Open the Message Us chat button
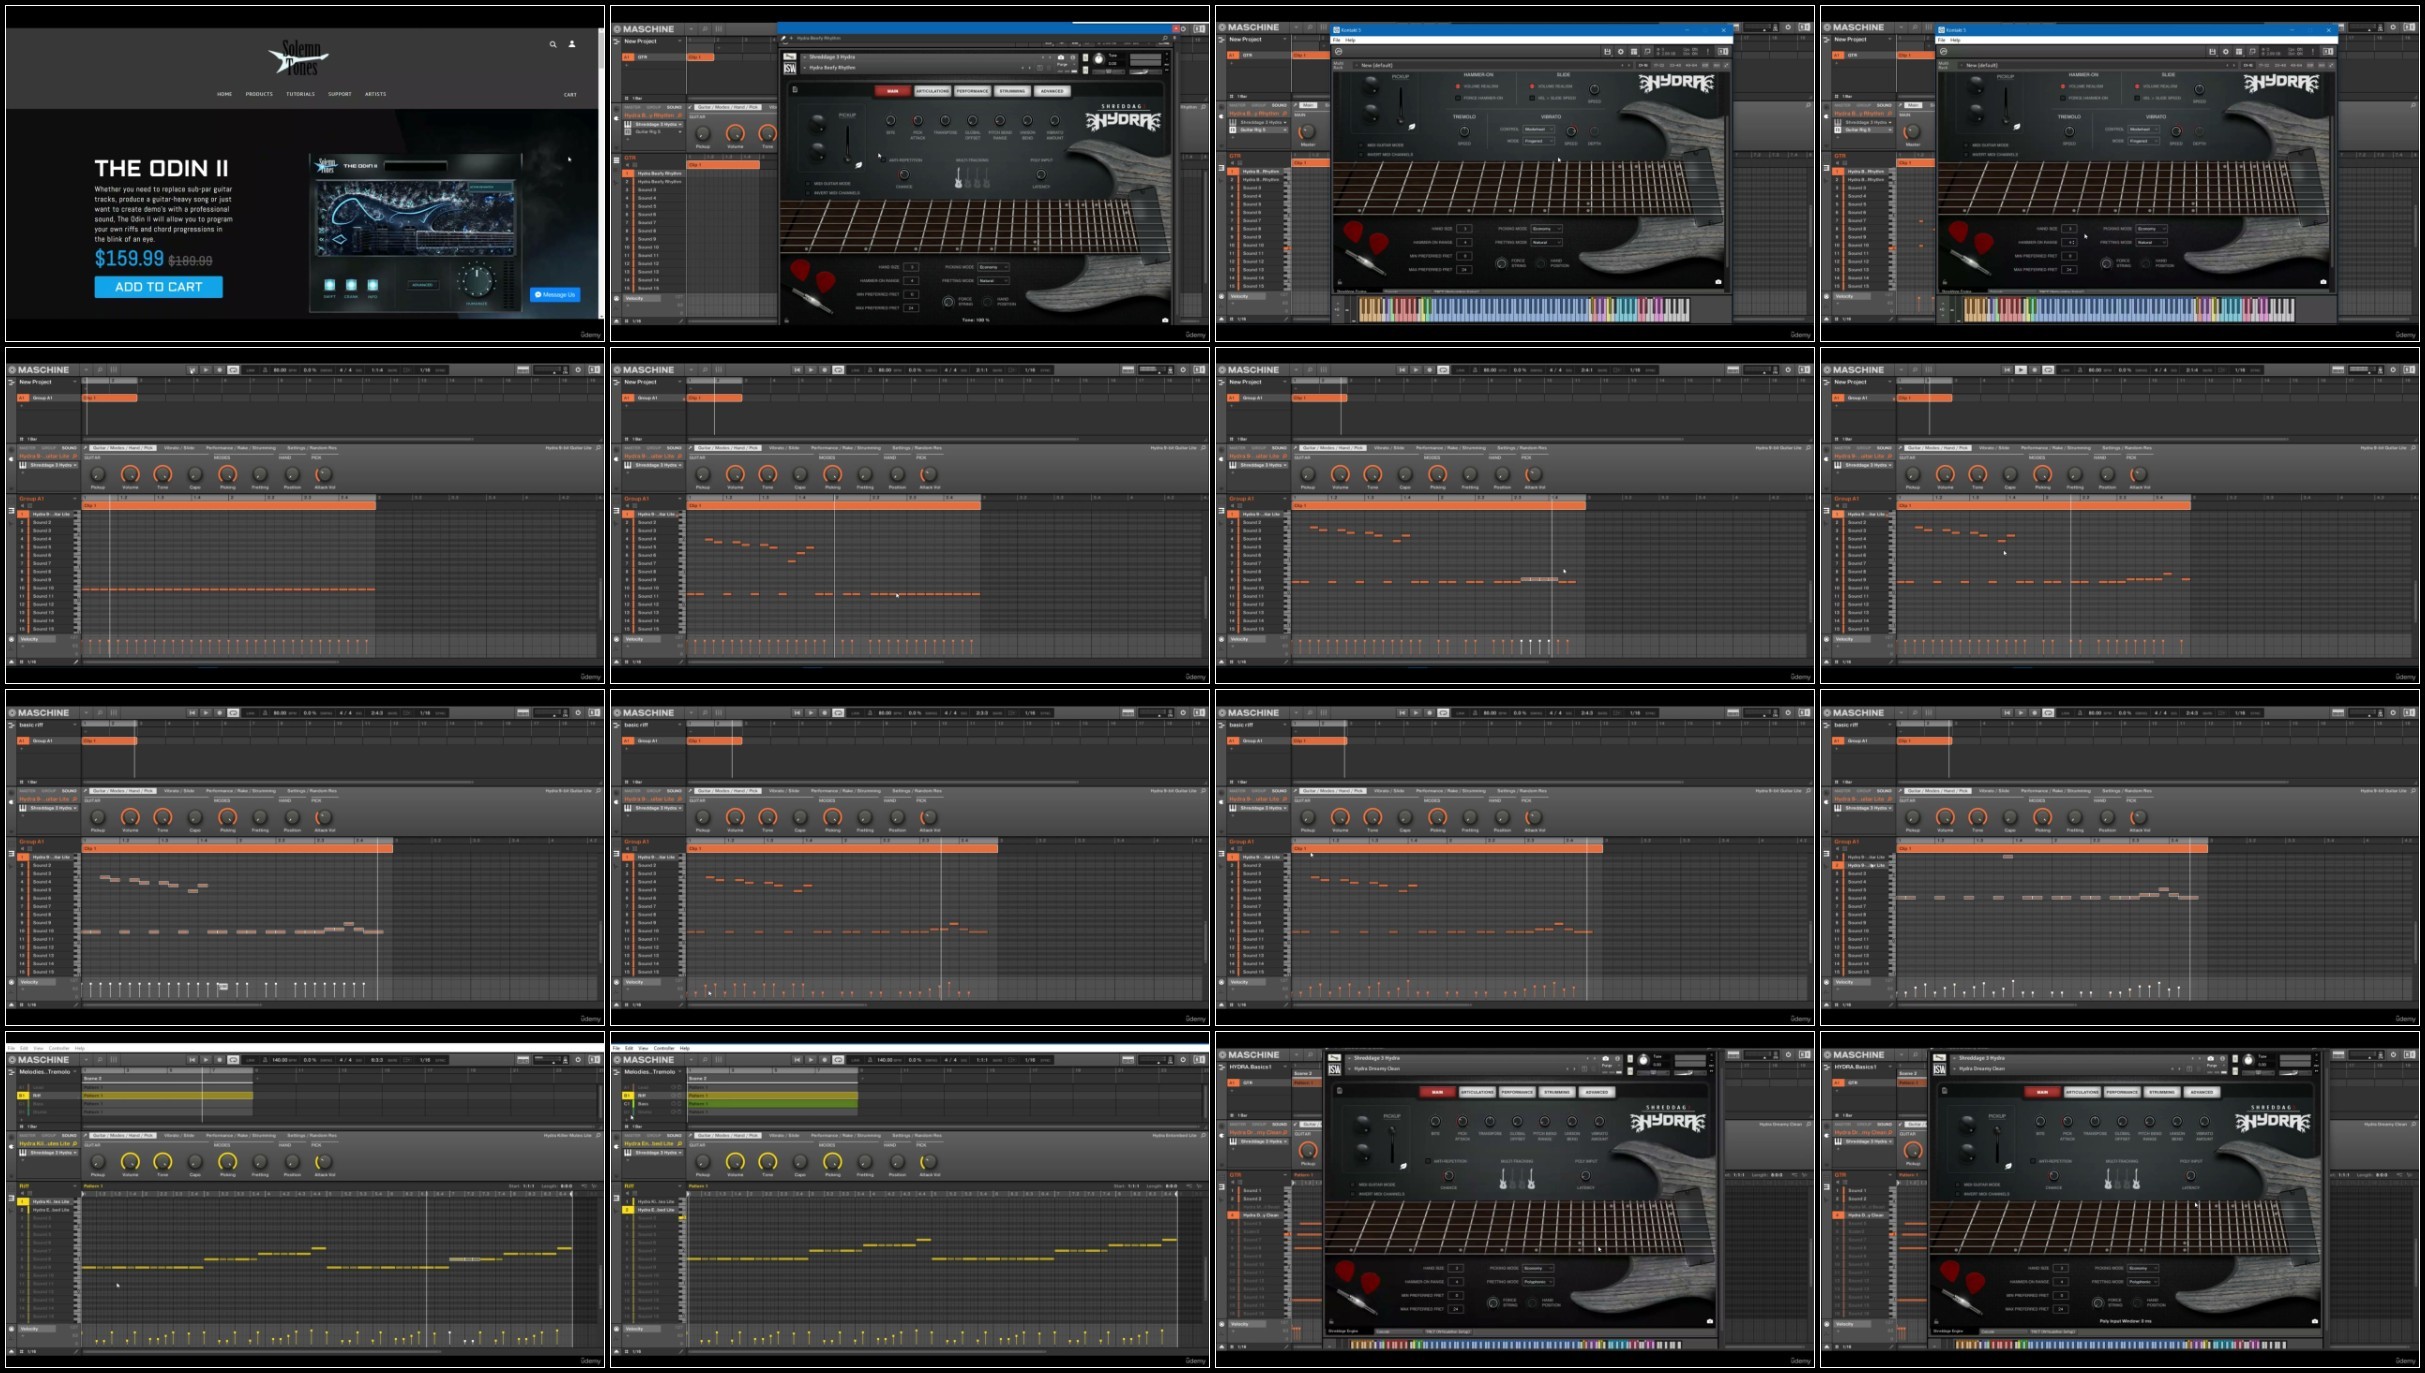Screen dimensions: 2425x1373 pyautogui.click(x=554, y=294)
